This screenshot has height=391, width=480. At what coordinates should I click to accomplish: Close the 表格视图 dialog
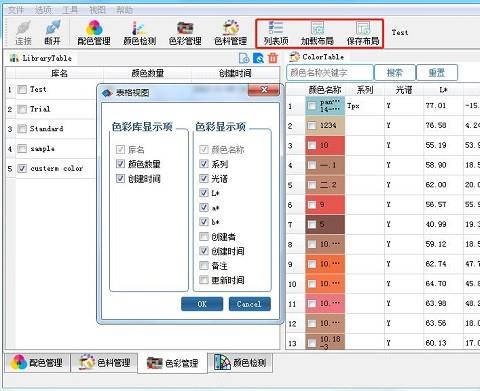pos(264,90)
